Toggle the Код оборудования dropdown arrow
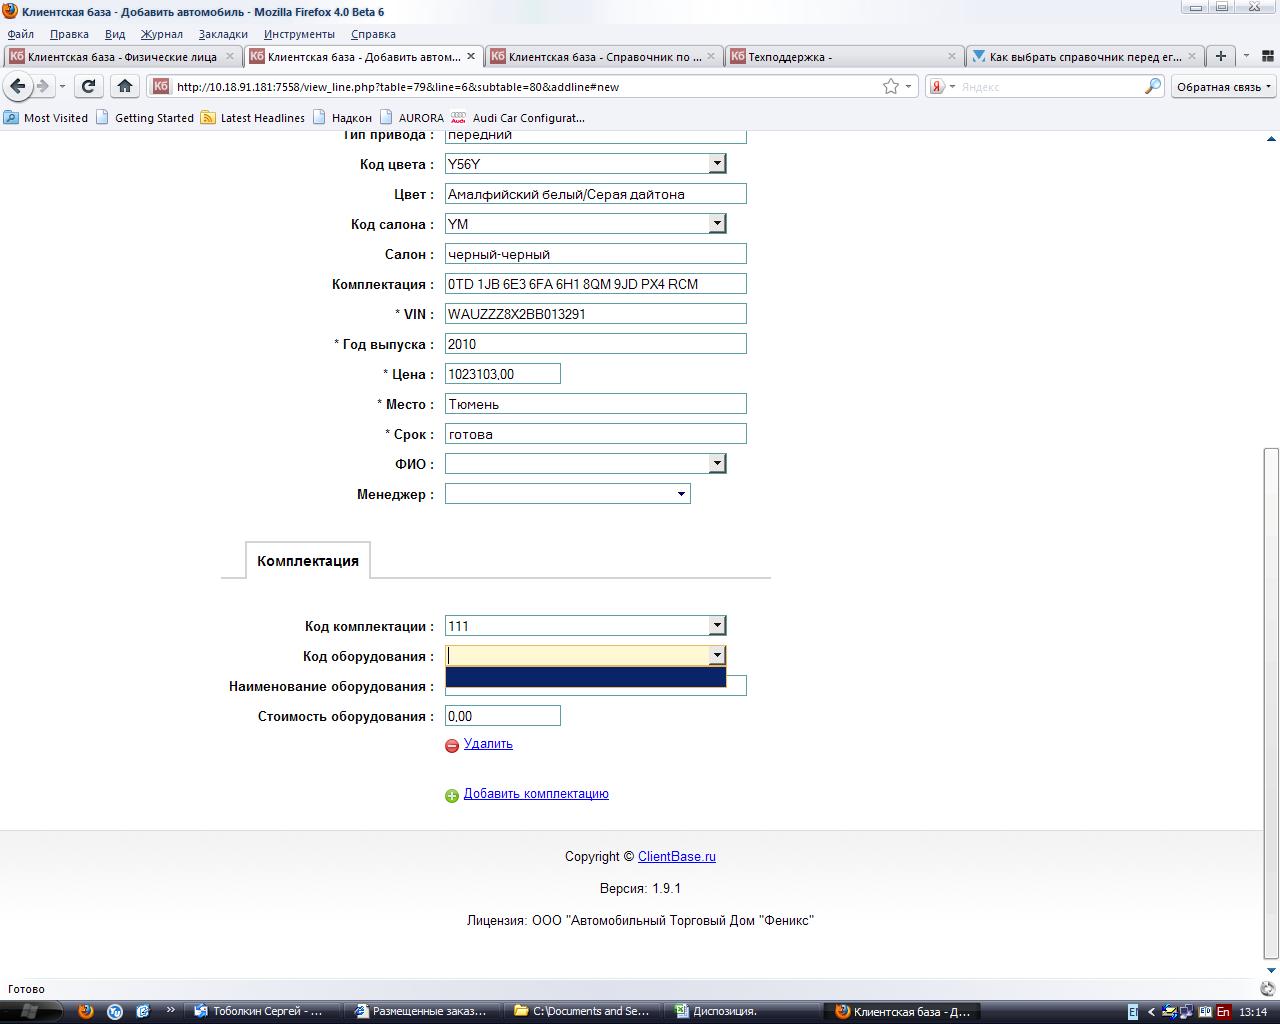1280x1024 pixels. 717,655
